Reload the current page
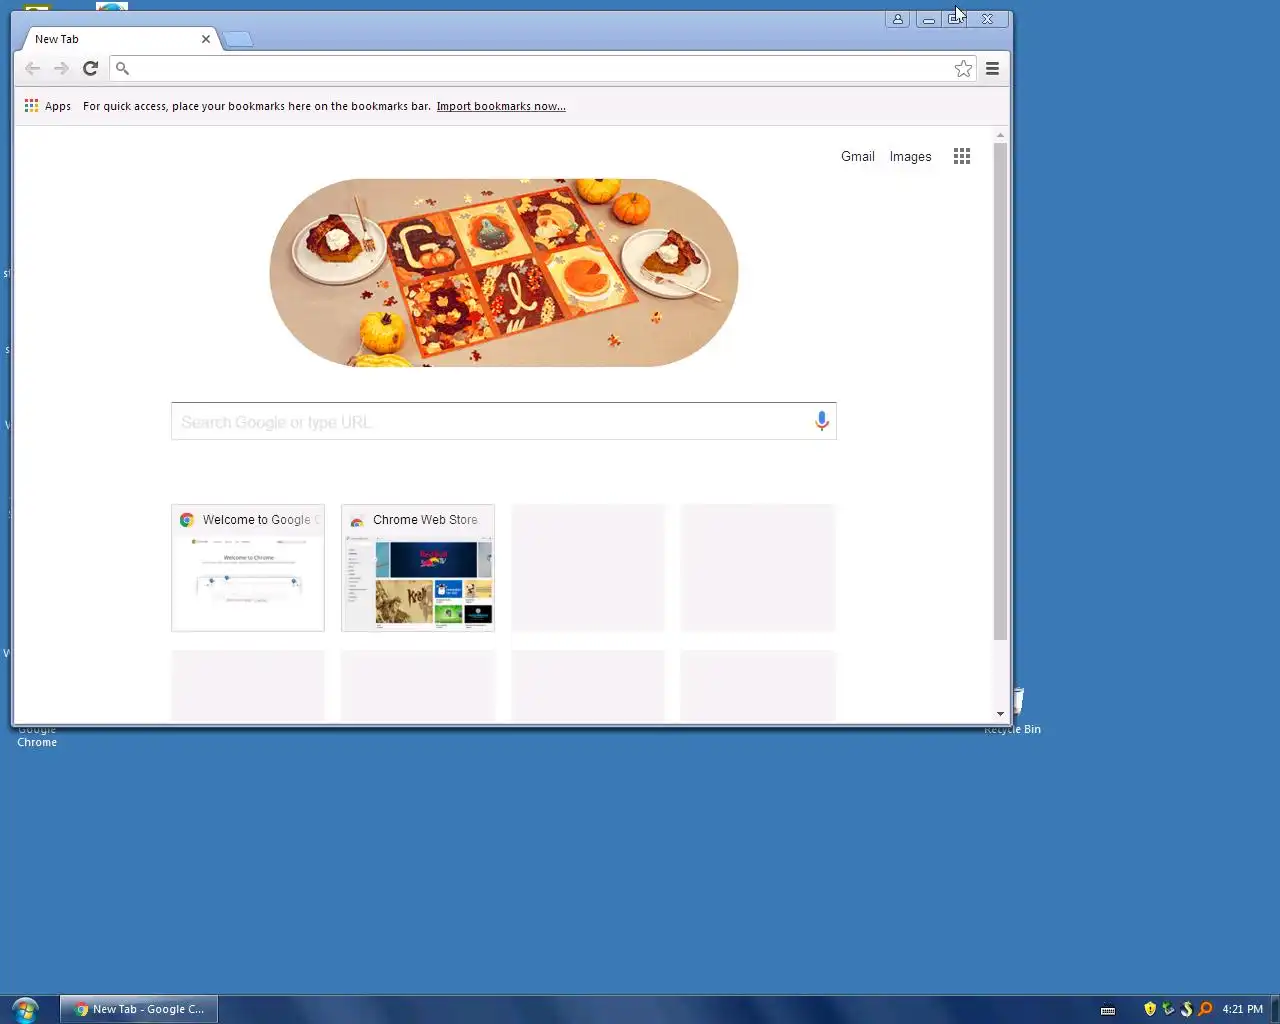The image size is (1280, 1024). 90,68
